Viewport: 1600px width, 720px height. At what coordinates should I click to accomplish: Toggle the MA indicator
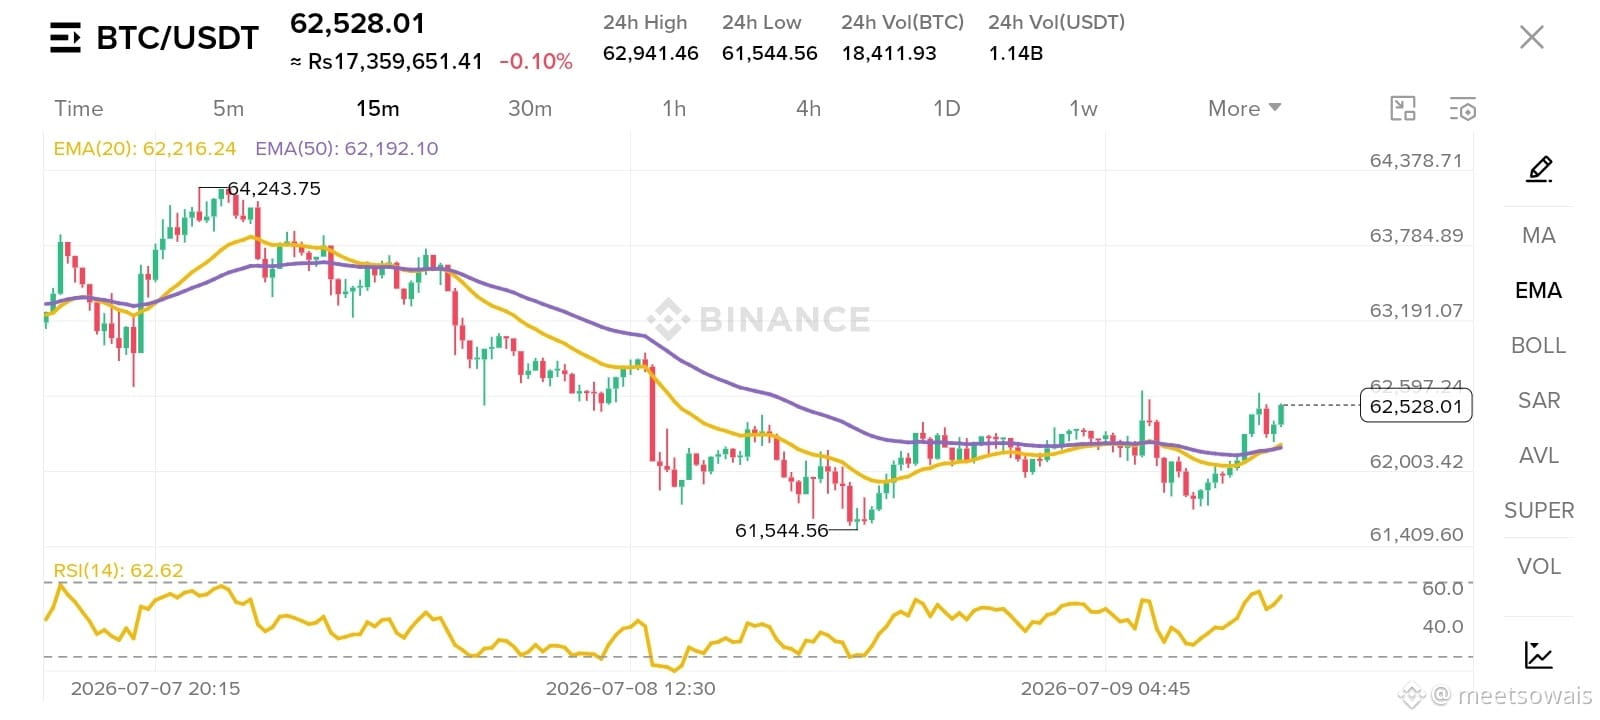1538,235
